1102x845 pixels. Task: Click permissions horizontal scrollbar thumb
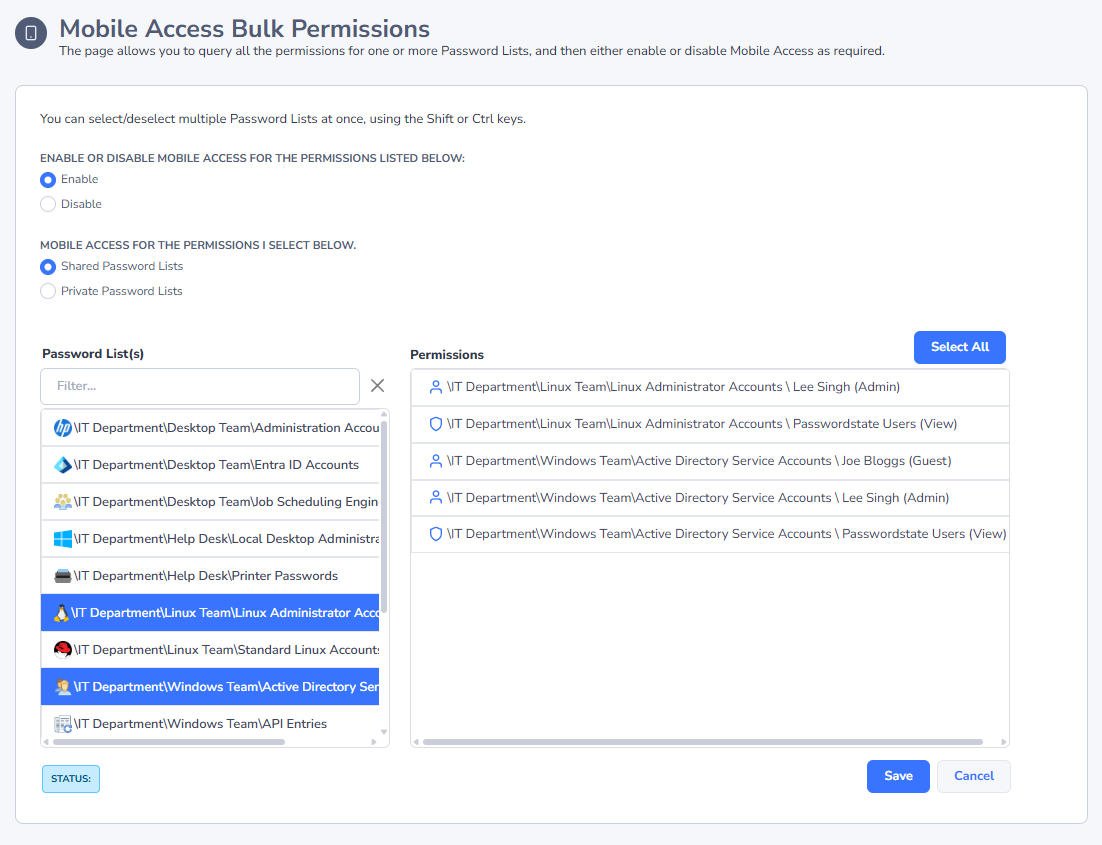pos(703,742)
